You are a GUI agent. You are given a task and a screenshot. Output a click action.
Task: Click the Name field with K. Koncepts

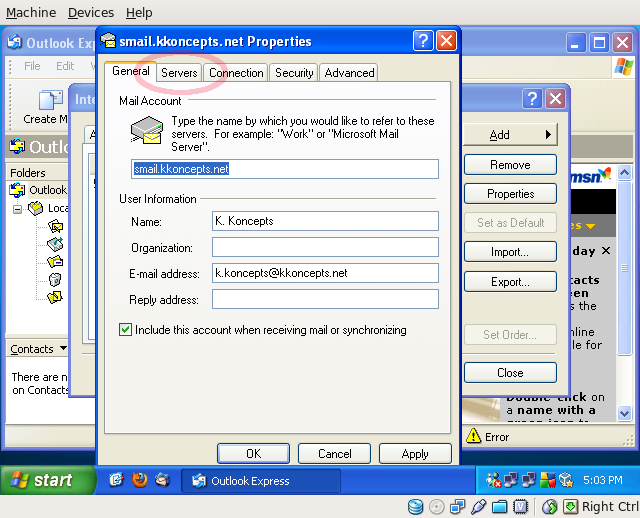(325, 221)
